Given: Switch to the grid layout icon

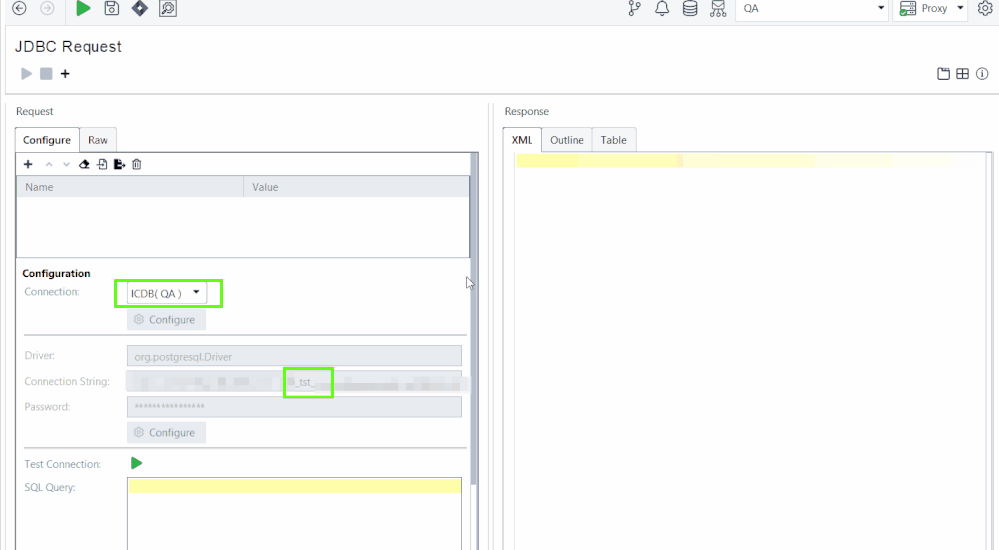Looking at the screenshot, I should [963, 74].
